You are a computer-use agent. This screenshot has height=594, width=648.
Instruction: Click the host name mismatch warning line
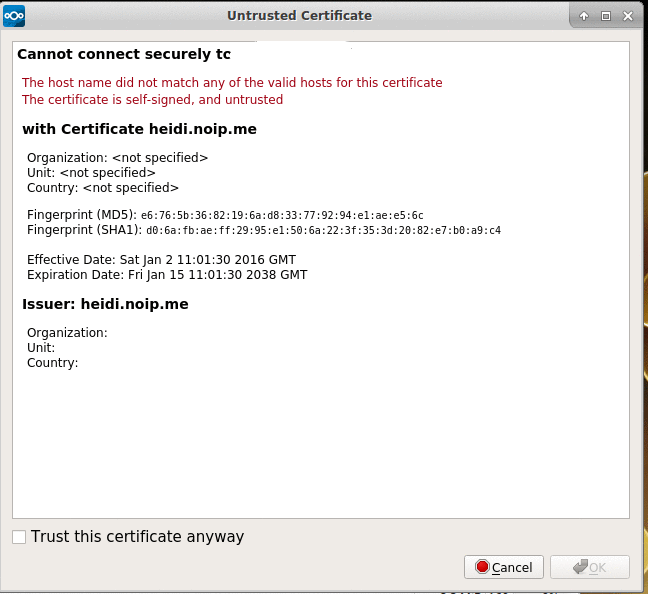click(x=232, y=83)
